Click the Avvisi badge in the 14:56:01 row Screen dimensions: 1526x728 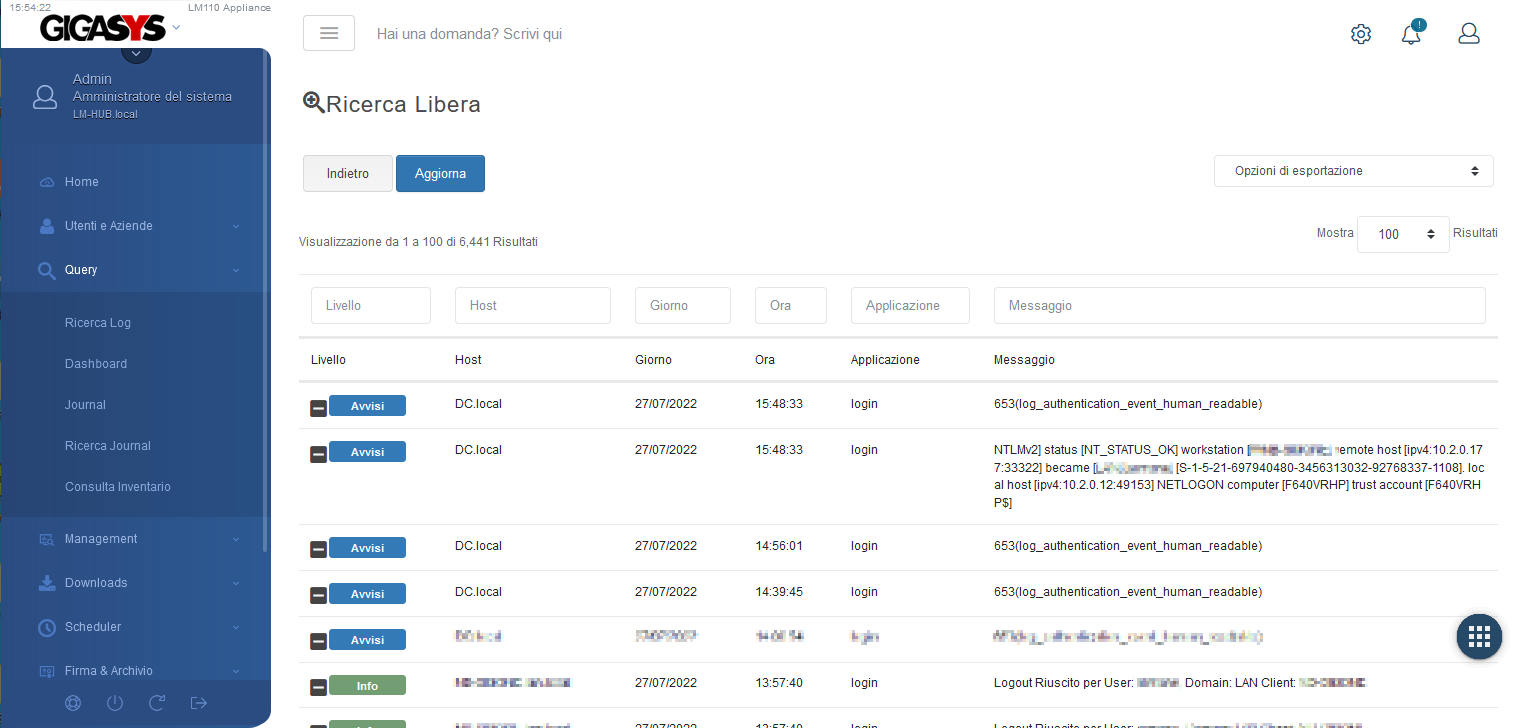(x=367, y=548)
